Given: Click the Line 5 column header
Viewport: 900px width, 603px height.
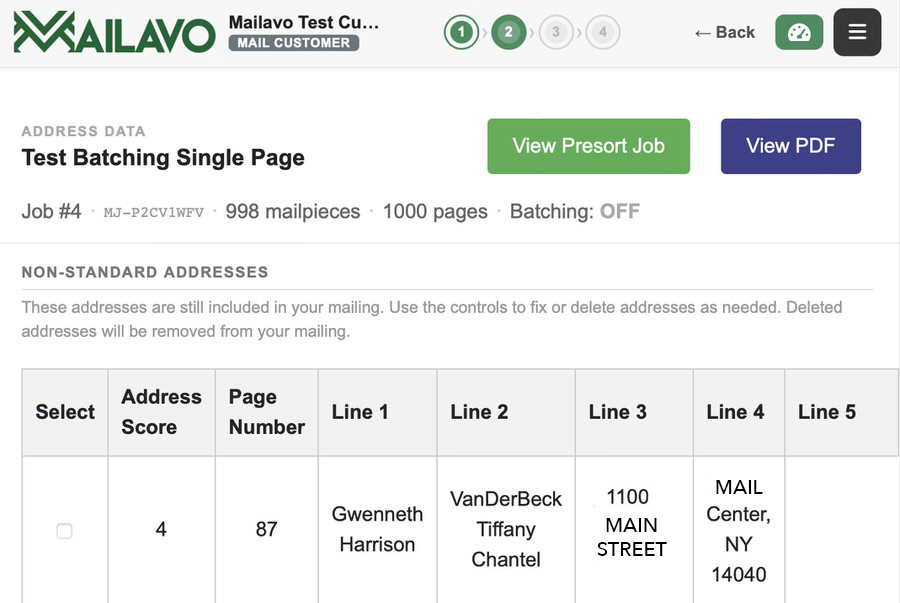Looking at the screenshot, I should click(x=841, y=412).
